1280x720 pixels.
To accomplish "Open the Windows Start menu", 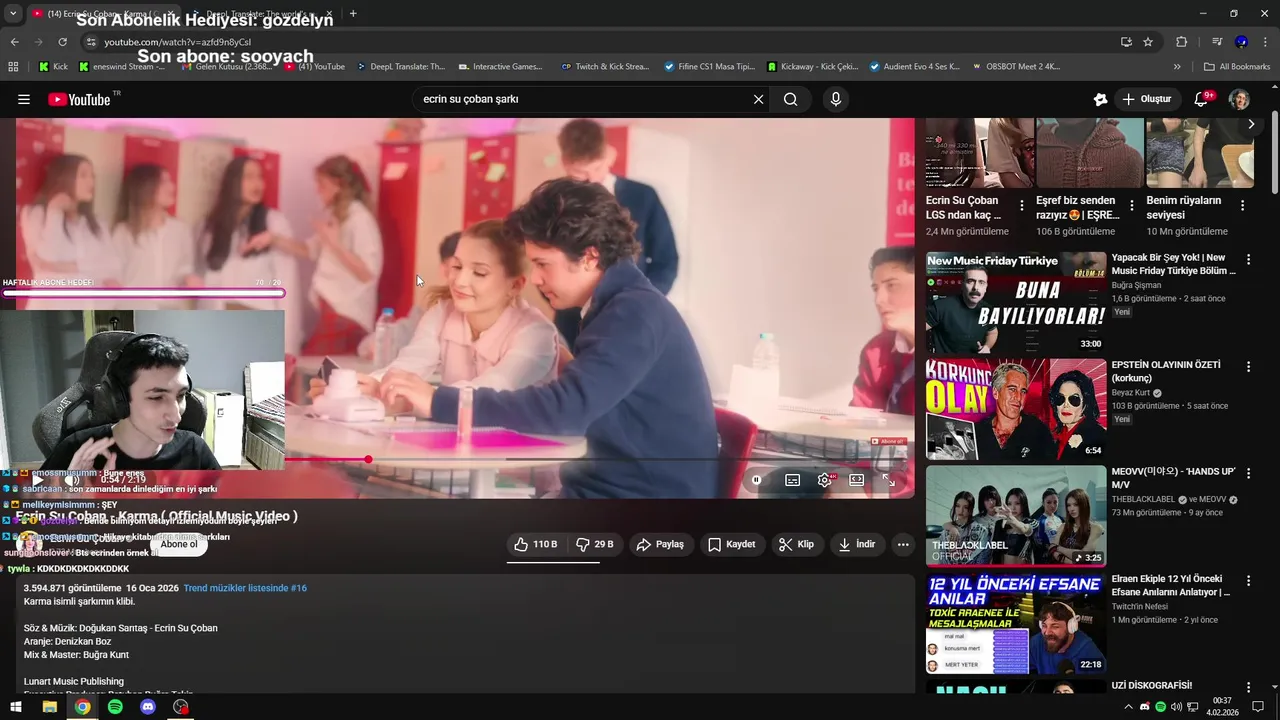I will coord(16,707).
